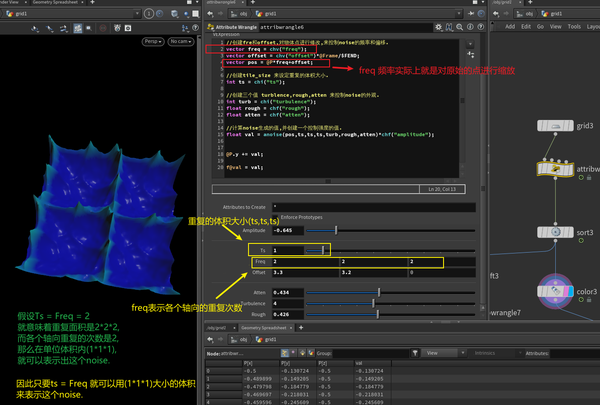The width and height of the screenshot is (600, 405).
Task: Open the Persp camera dropdown
Action: [x=154, y=41]
